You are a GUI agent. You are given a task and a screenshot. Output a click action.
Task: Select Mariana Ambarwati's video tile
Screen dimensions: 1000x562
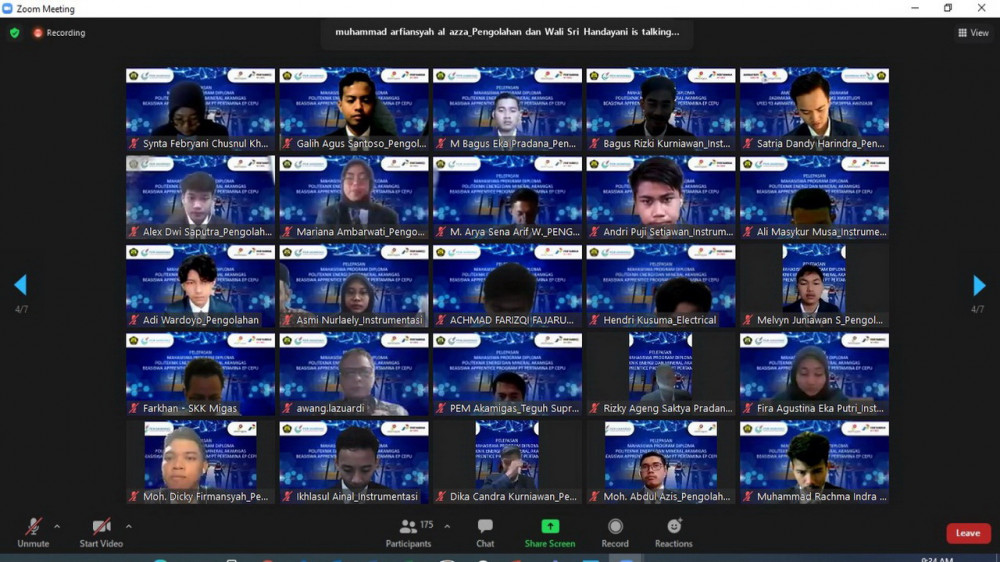(x=354, y=197)
